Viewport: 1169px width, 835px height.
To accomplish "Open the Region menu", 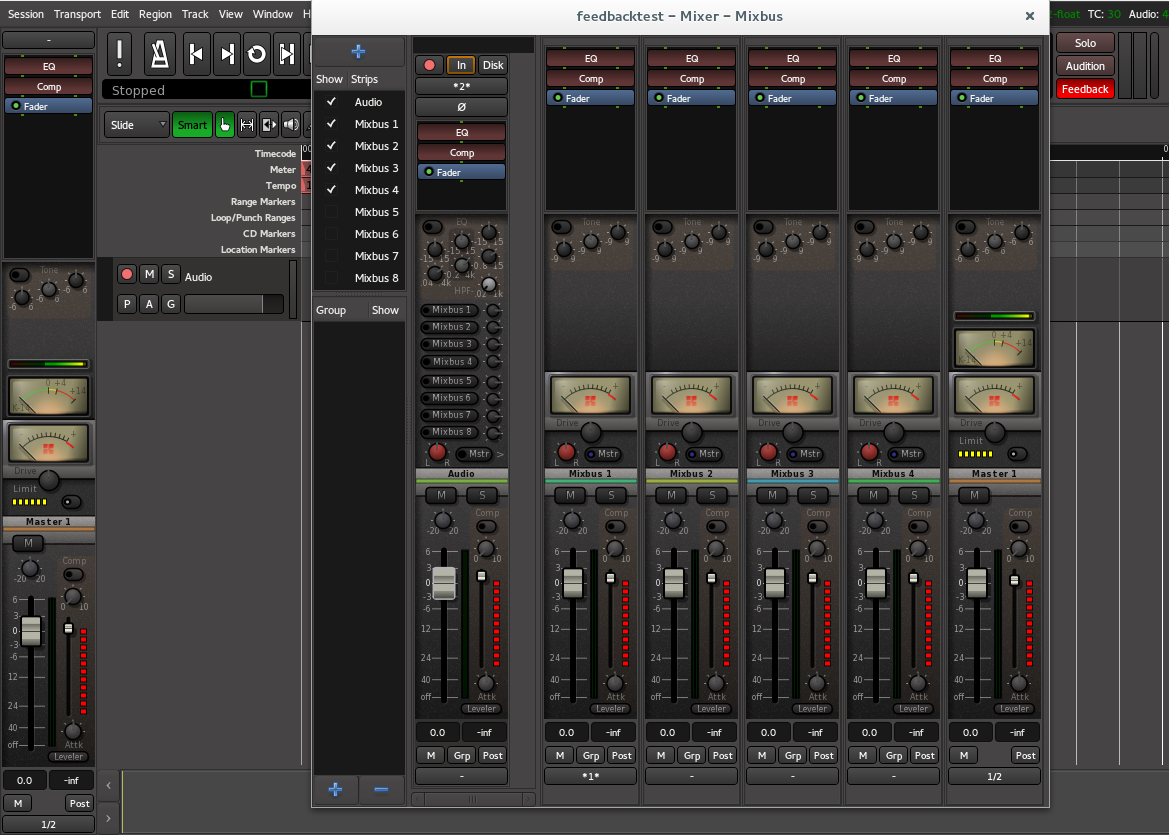I will [155, 14].
